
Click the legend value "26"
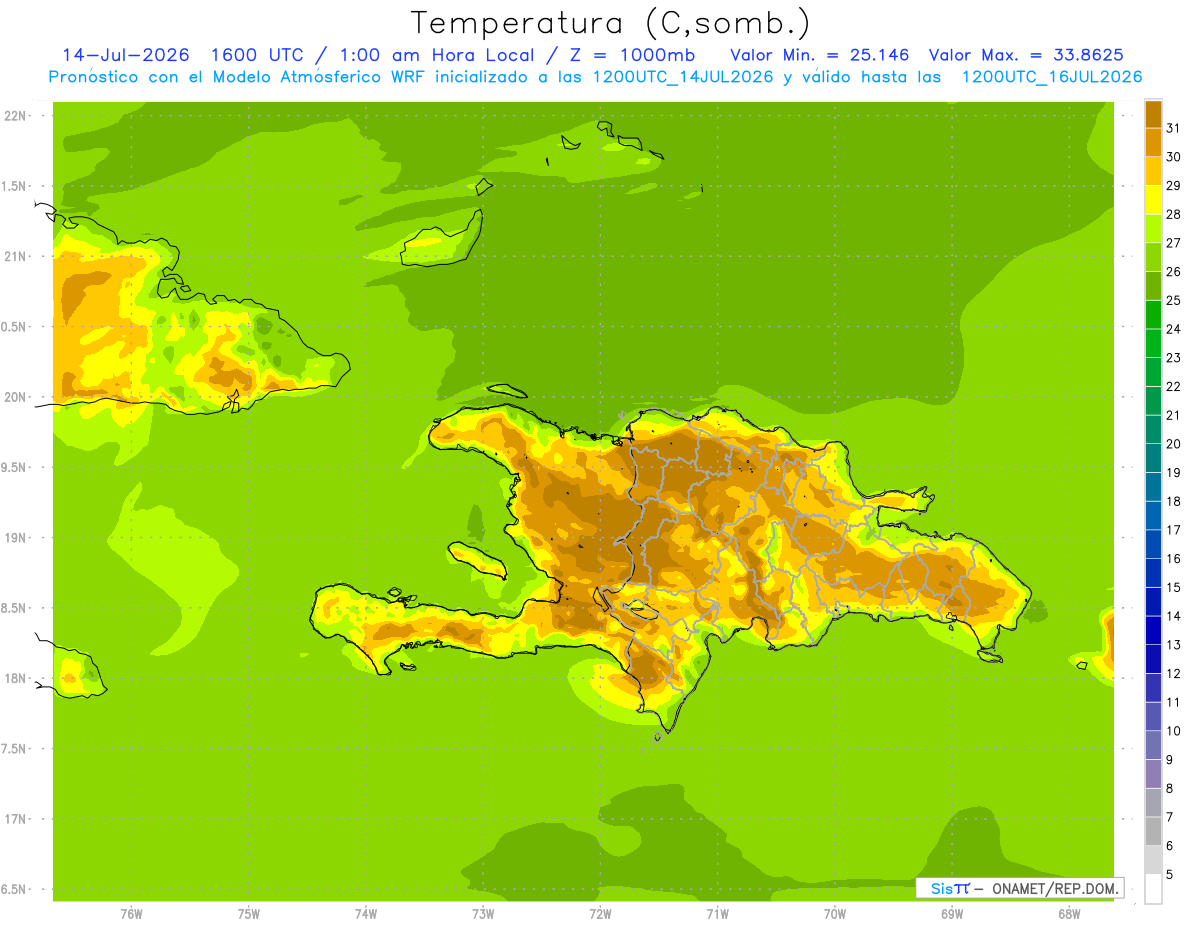1174,272
